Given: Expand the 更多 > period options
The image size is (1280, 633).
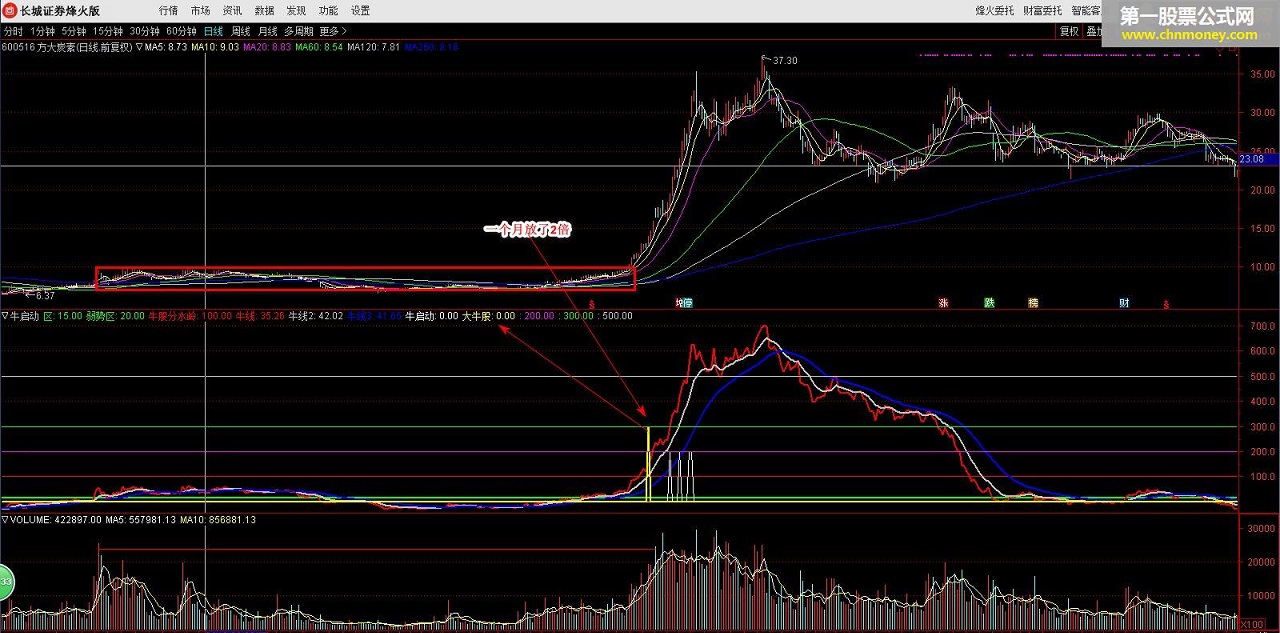Looking at the screenshot, I should (334, 31).
